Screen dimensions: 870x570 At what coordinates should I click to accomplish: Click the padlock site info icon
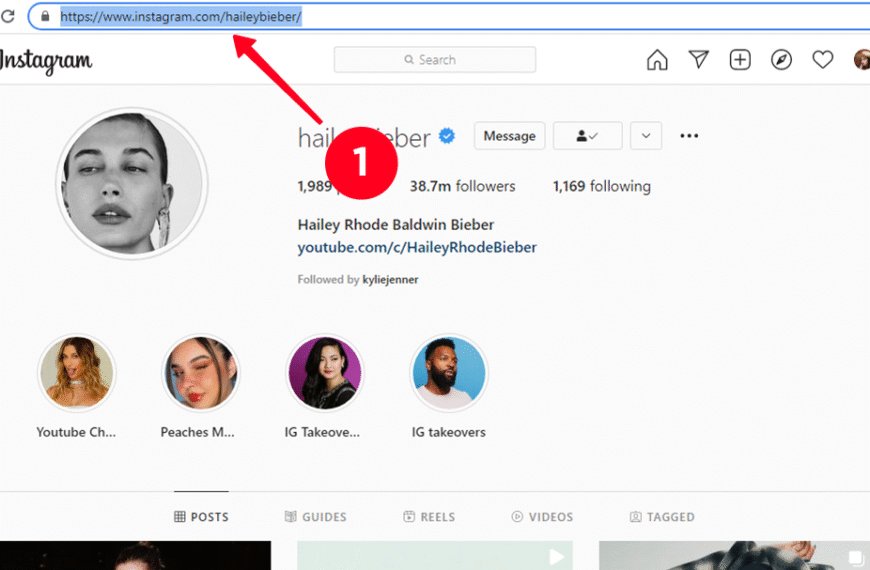[45, 16]
